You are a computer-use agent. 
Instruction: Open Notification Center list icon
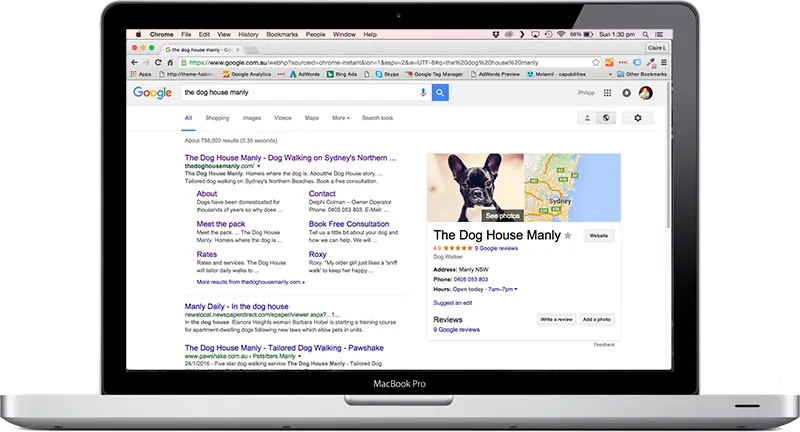pos(659,34)
